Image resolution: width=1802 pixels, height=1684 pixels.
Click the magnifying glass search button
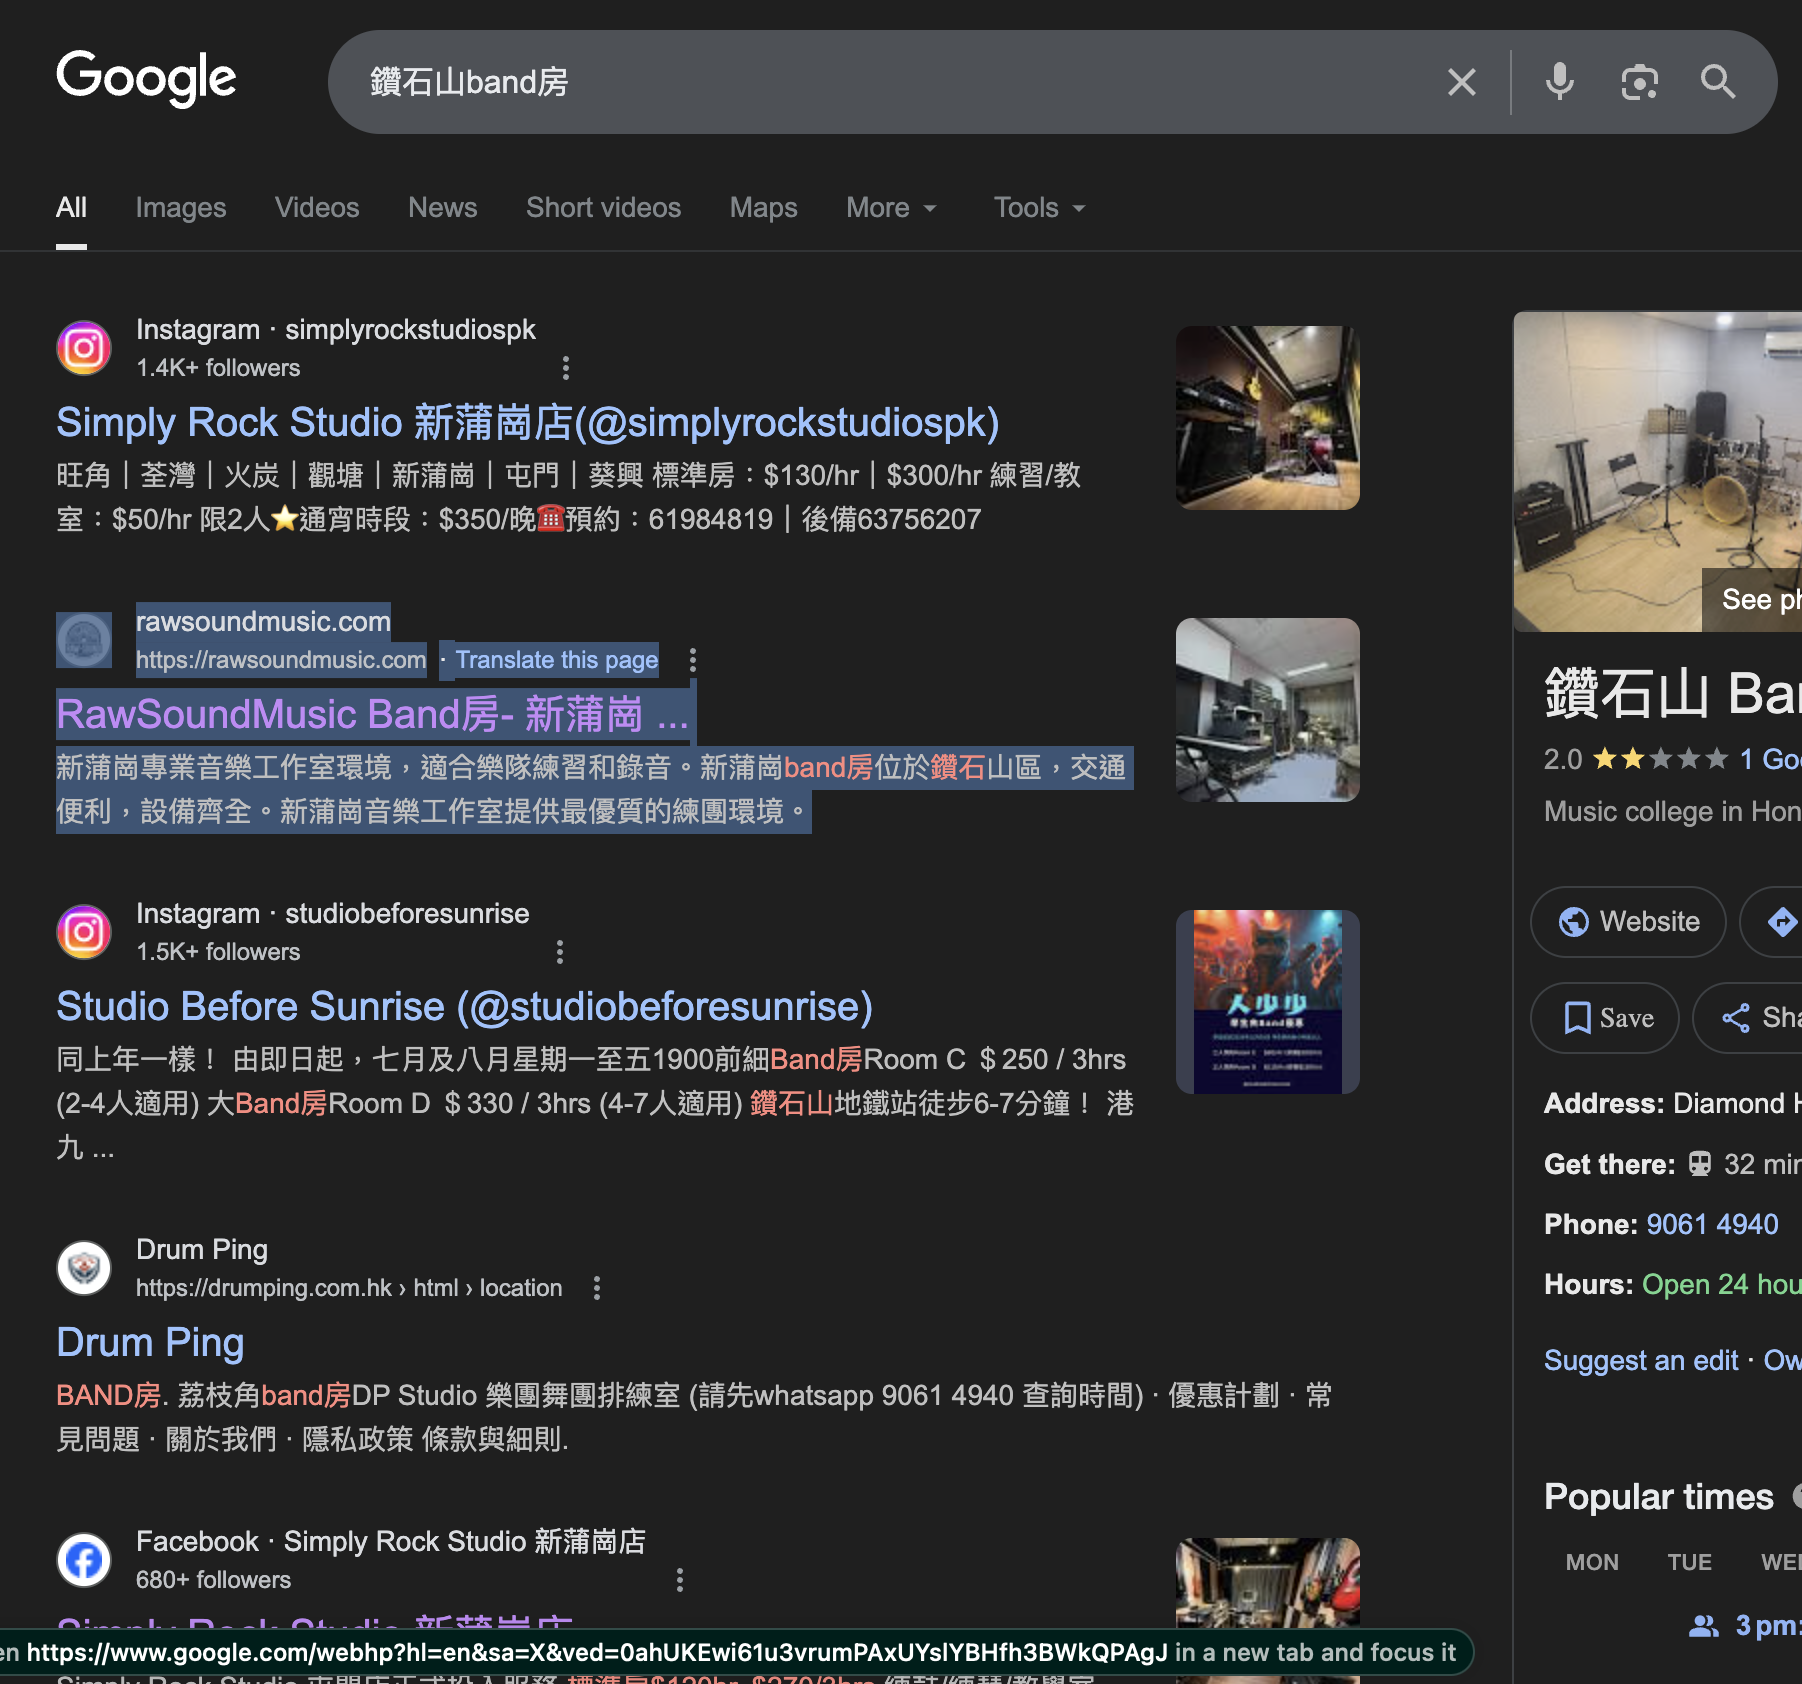point(1718,82)
